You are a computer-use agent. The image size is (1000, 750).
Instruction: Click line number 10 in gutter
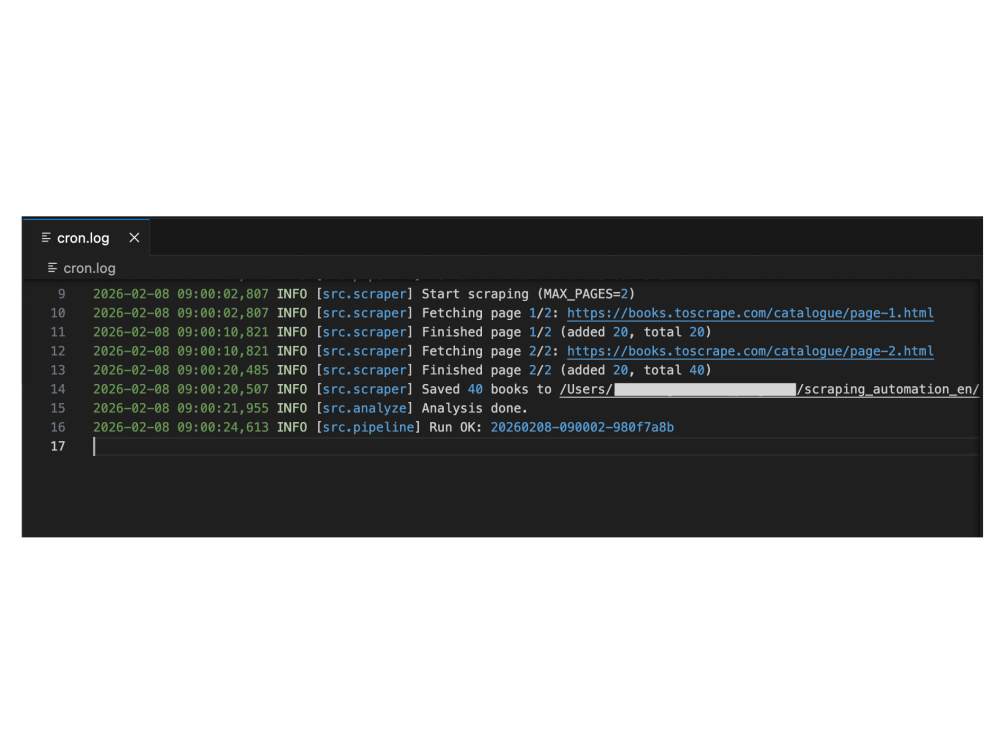(x=58, y=313)
